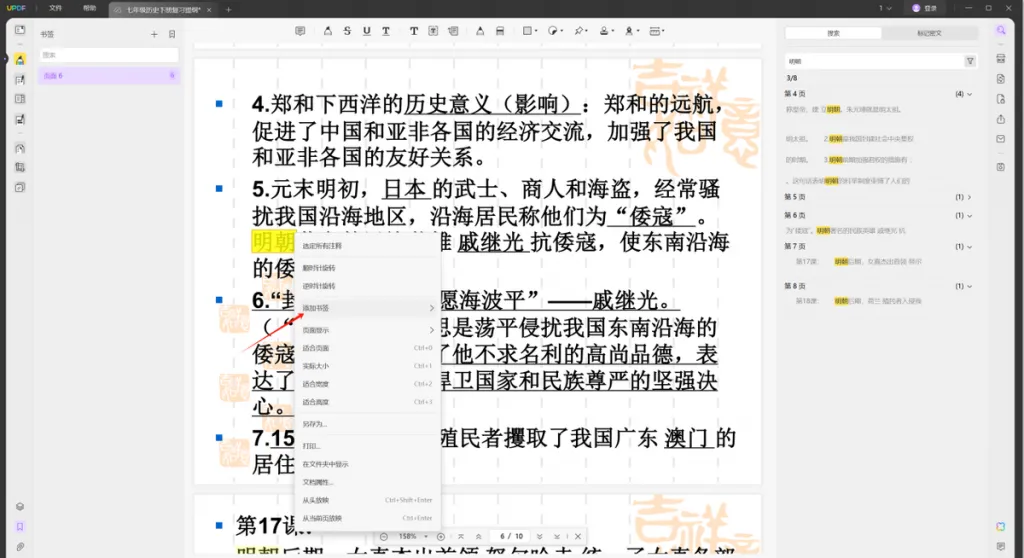The image size is (1024, 558).
Task: Open the bookmark panel icon at bottom left
Action: (x=20, y=527)
